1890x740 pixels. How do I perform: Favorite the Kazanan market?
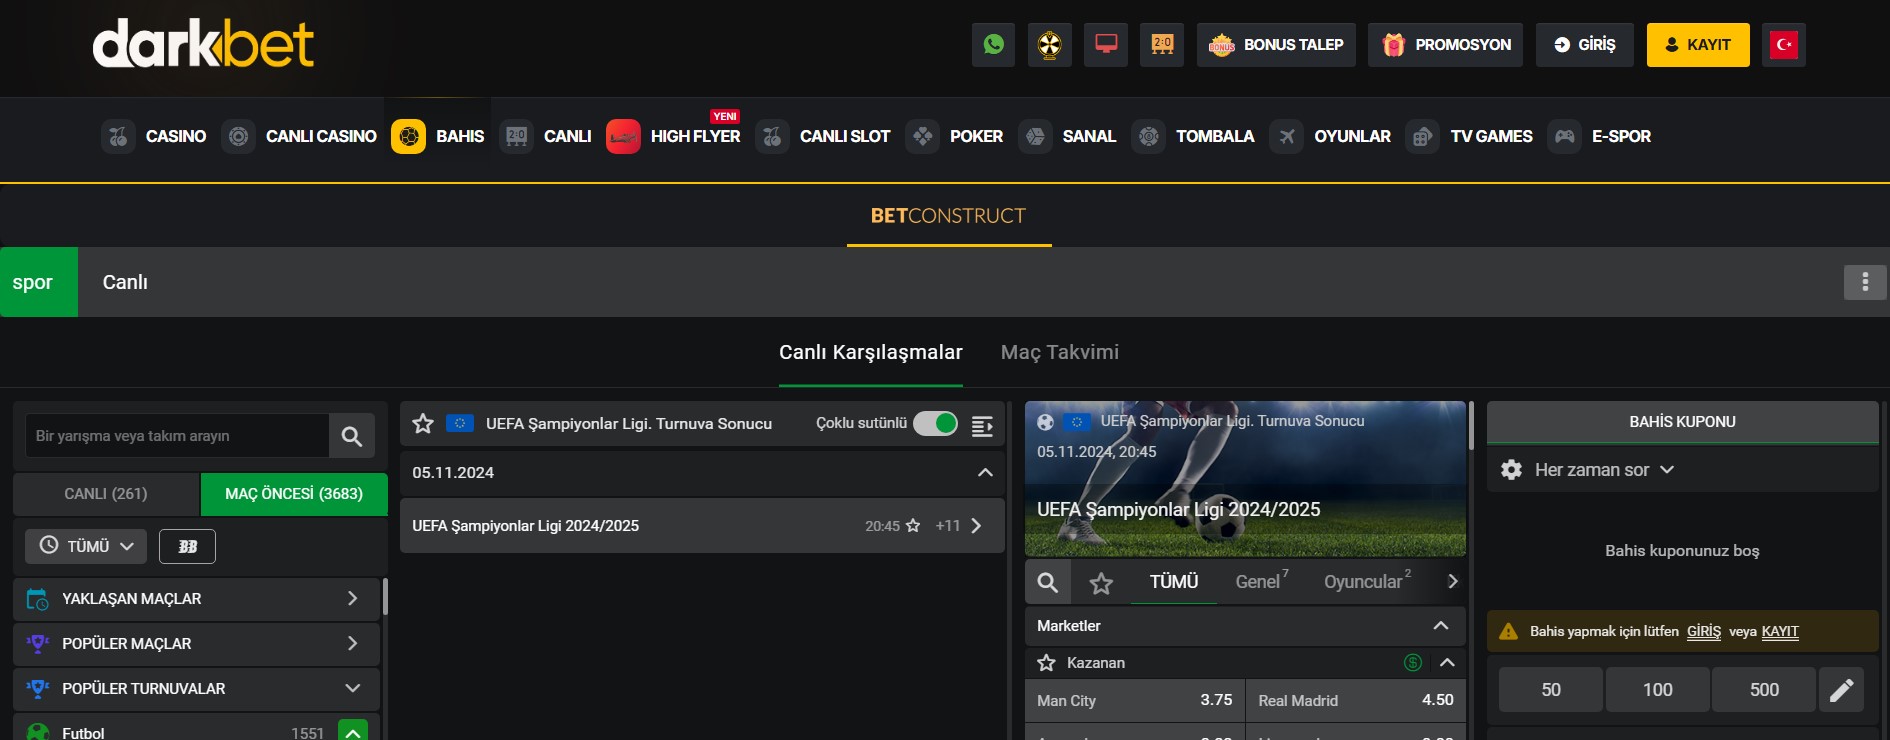pos(1047,663)
